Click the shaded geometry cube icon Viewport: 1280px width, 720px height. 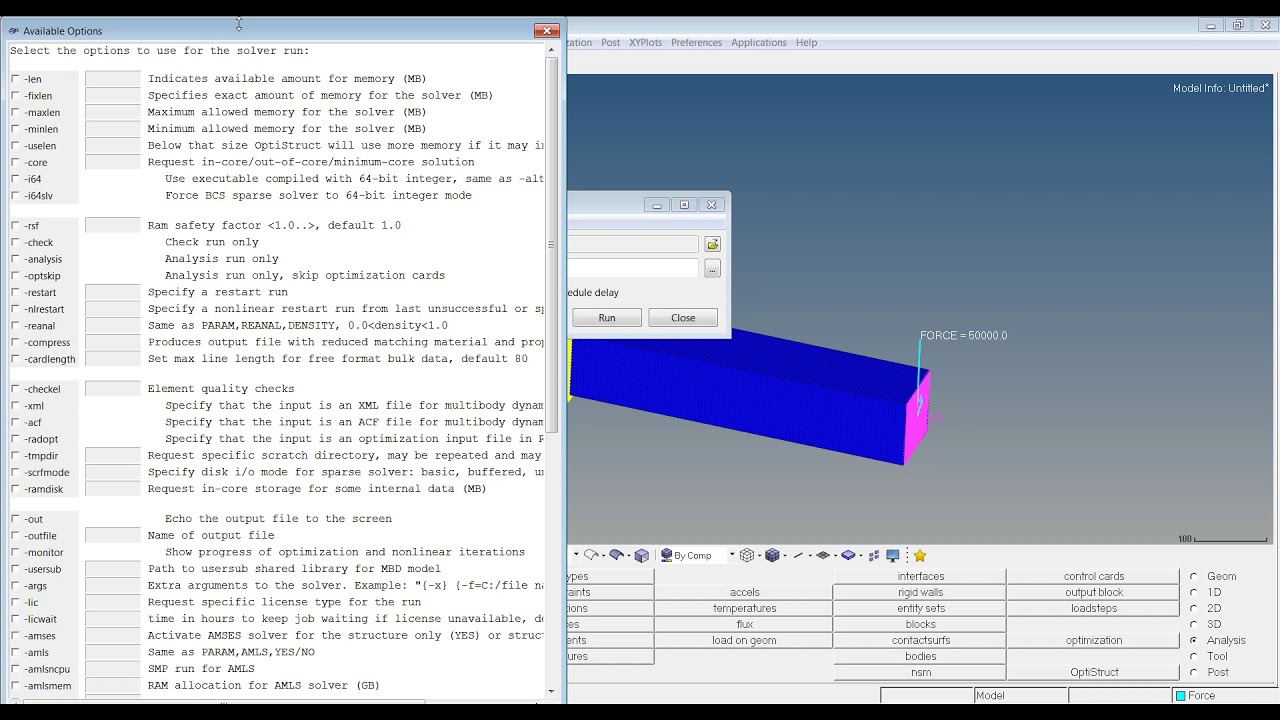click(641, 555)
